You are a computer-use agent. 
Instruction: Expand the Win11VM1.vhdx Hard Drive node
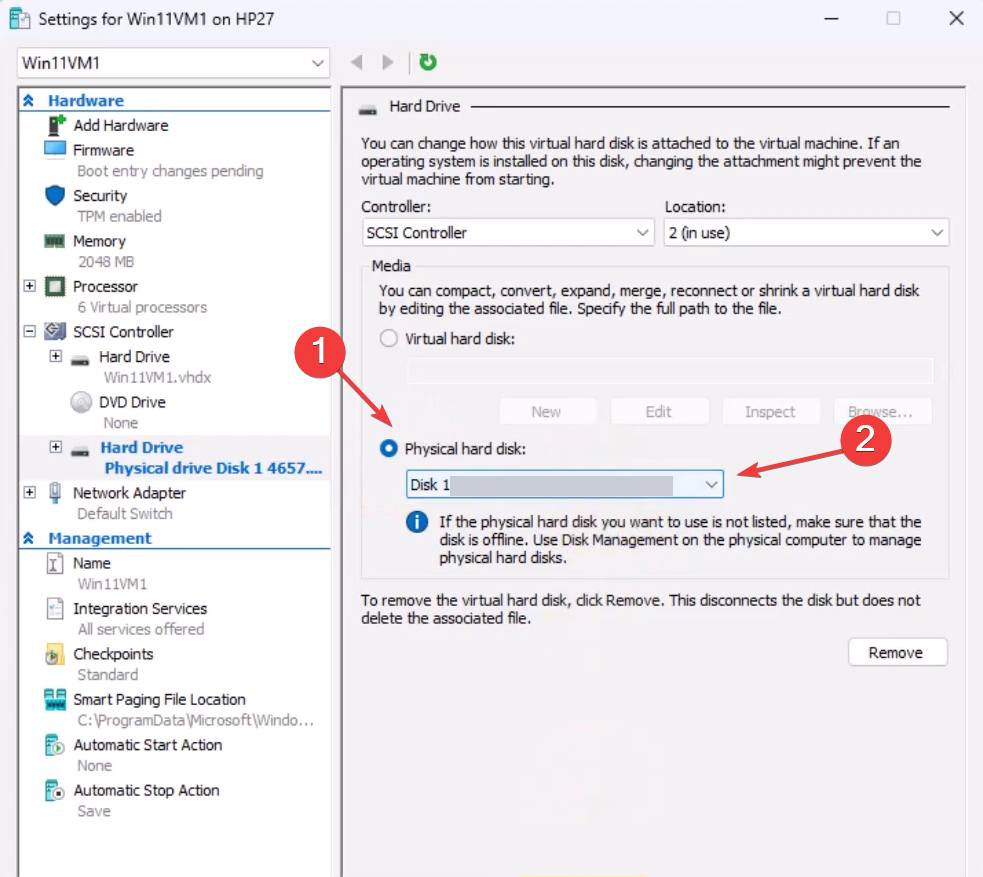pyautogui.click(x=56, y=356)
